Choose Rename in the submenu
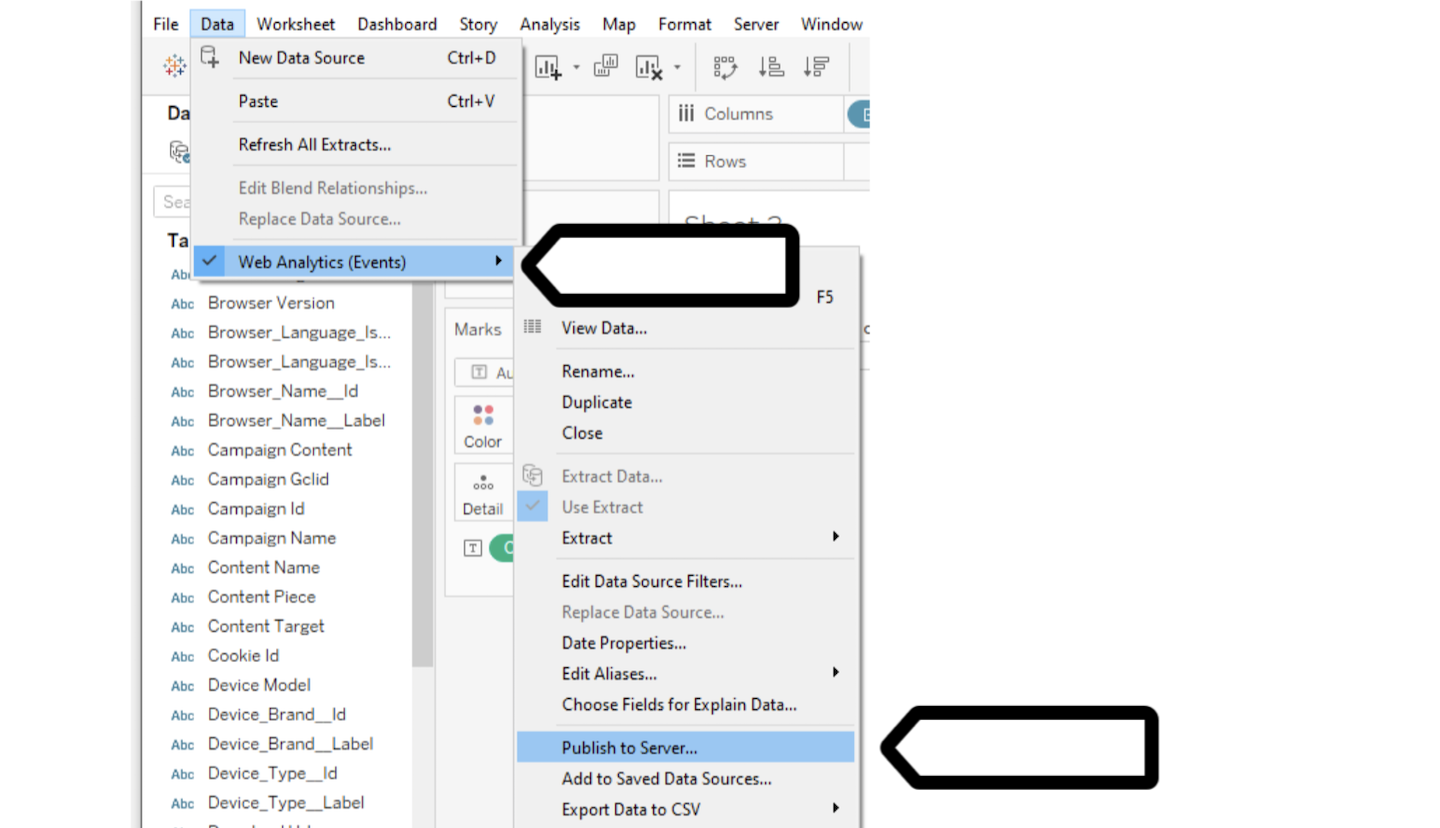The image size is (1440, 828). point(686,371)
